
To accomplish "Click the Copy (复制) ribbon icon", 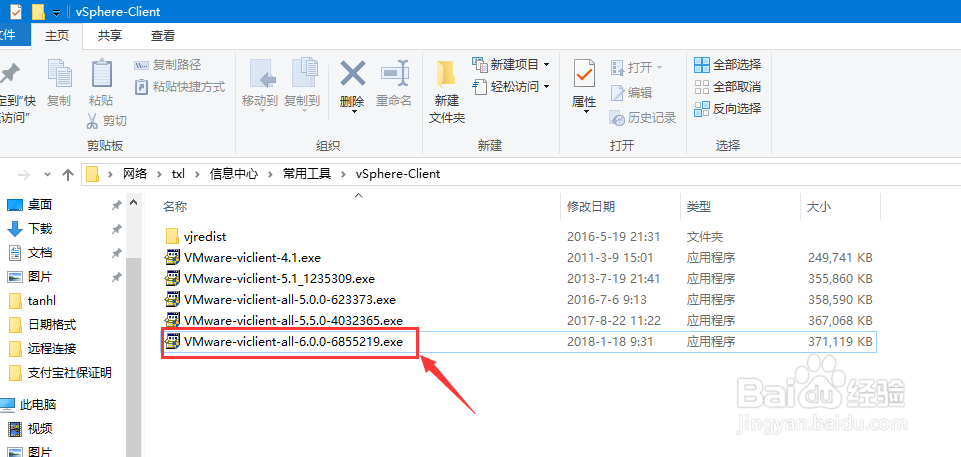I will [59, 75].
